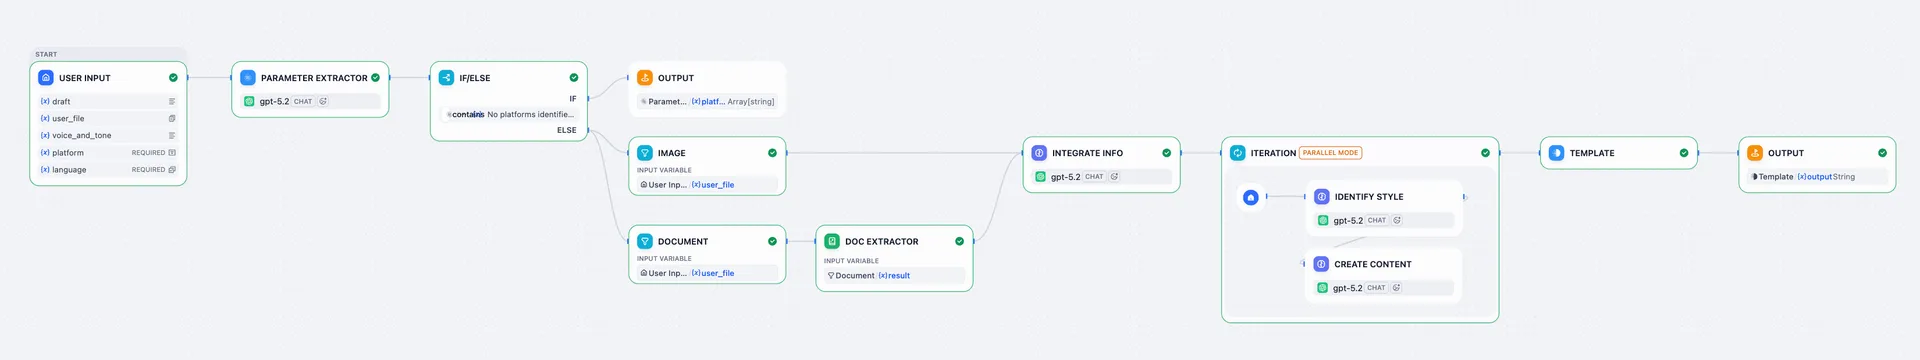Click the OpenAI model icon in Parameter Extractor

coord(250,101)
